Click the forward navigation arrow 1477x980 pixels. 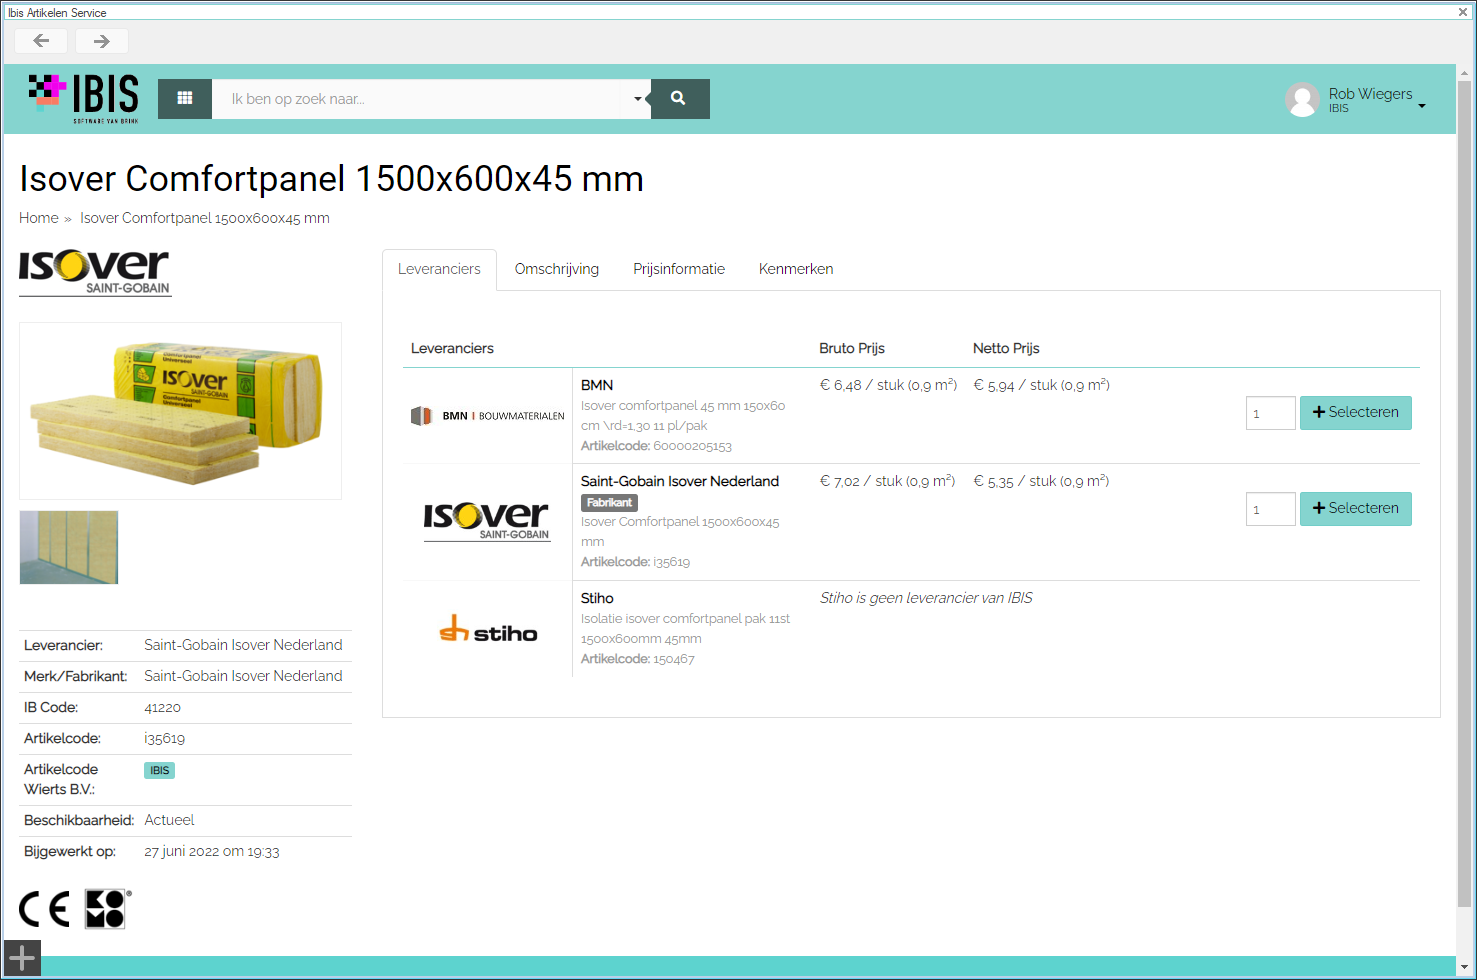pyautogui.click(x=101, y=41)
